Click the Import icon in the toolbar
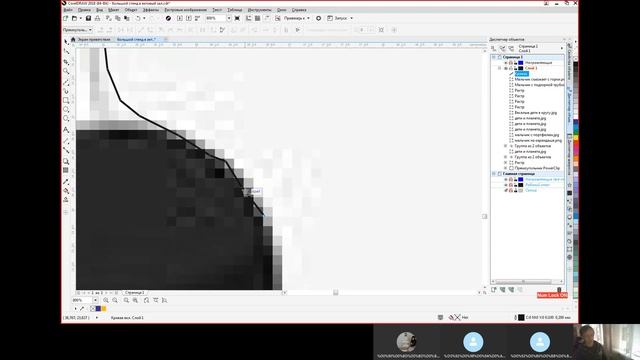Viewport: 640px width, 360px height. [180, 18]
